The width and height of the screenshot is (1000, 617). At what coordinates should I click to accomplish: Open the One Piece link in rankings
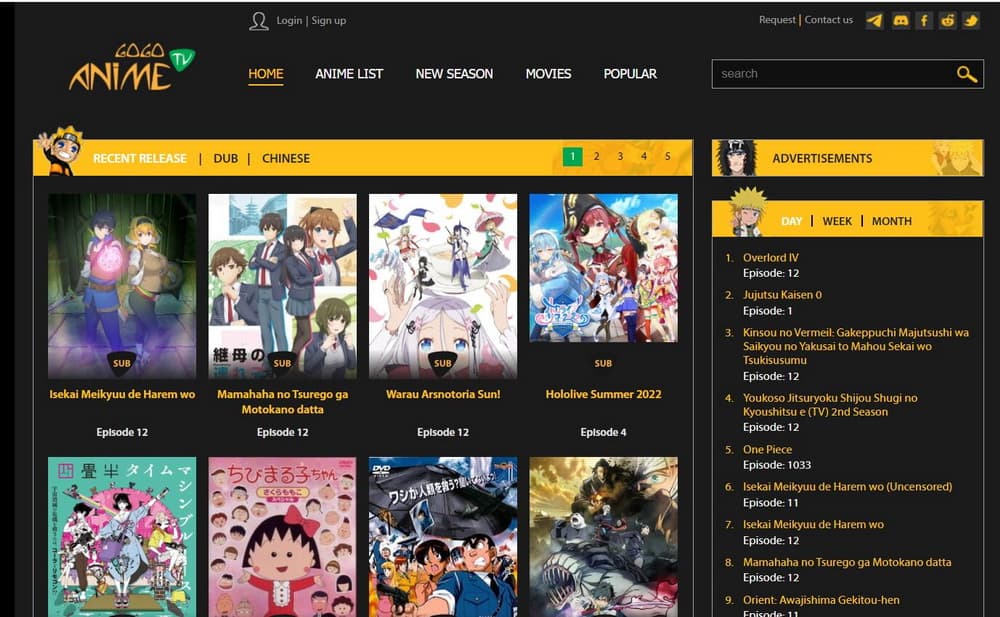click(767, 449)
